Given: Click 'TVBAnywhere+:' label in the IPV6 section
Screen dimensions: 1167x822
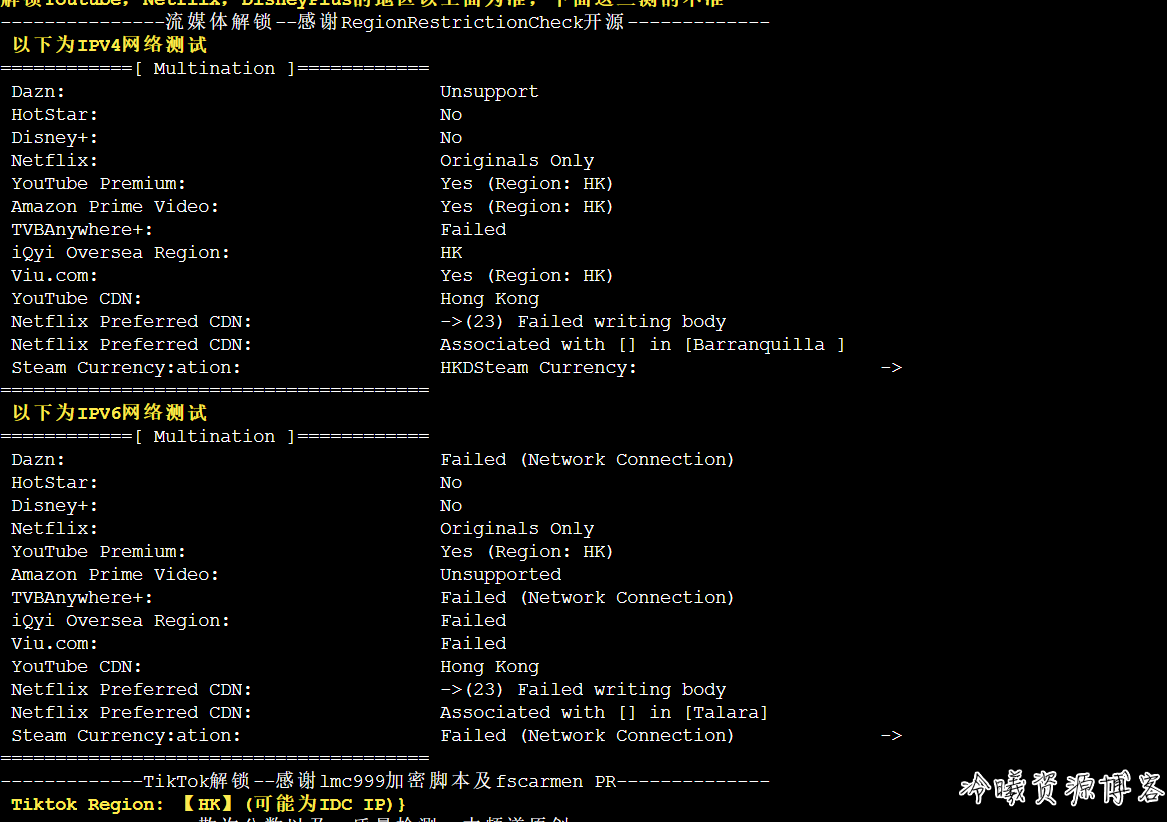Looking at the screenshot, I should (x=82, y=598).
